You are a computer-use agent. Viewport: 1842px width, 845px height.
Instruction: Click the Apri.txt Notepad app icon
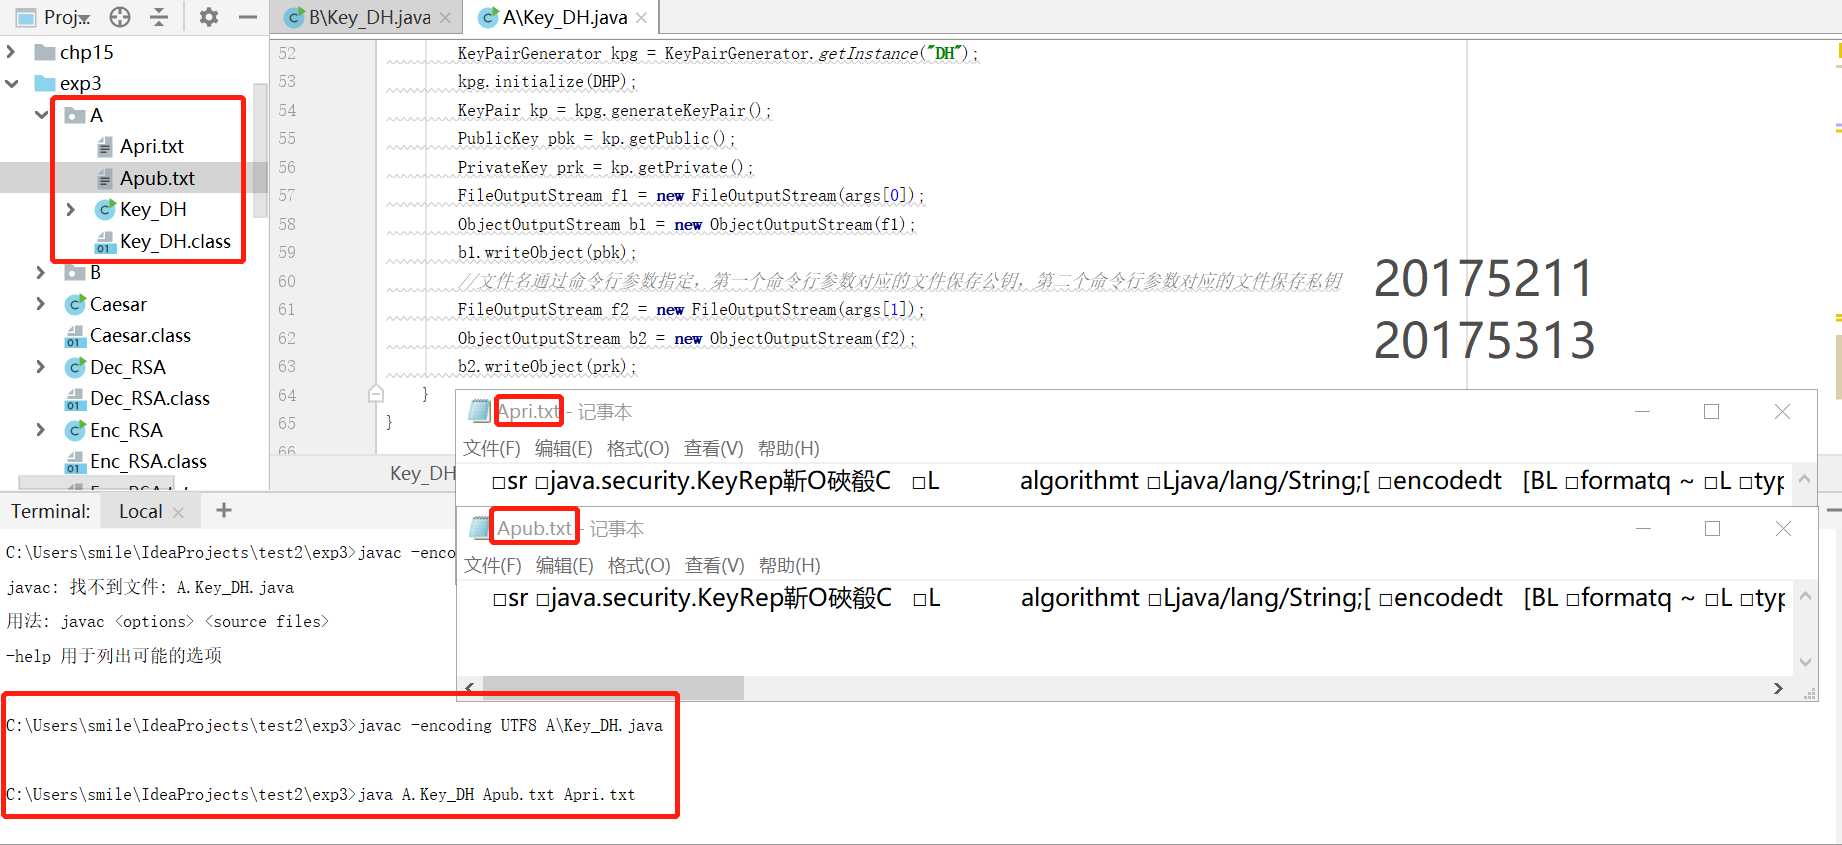479,411
